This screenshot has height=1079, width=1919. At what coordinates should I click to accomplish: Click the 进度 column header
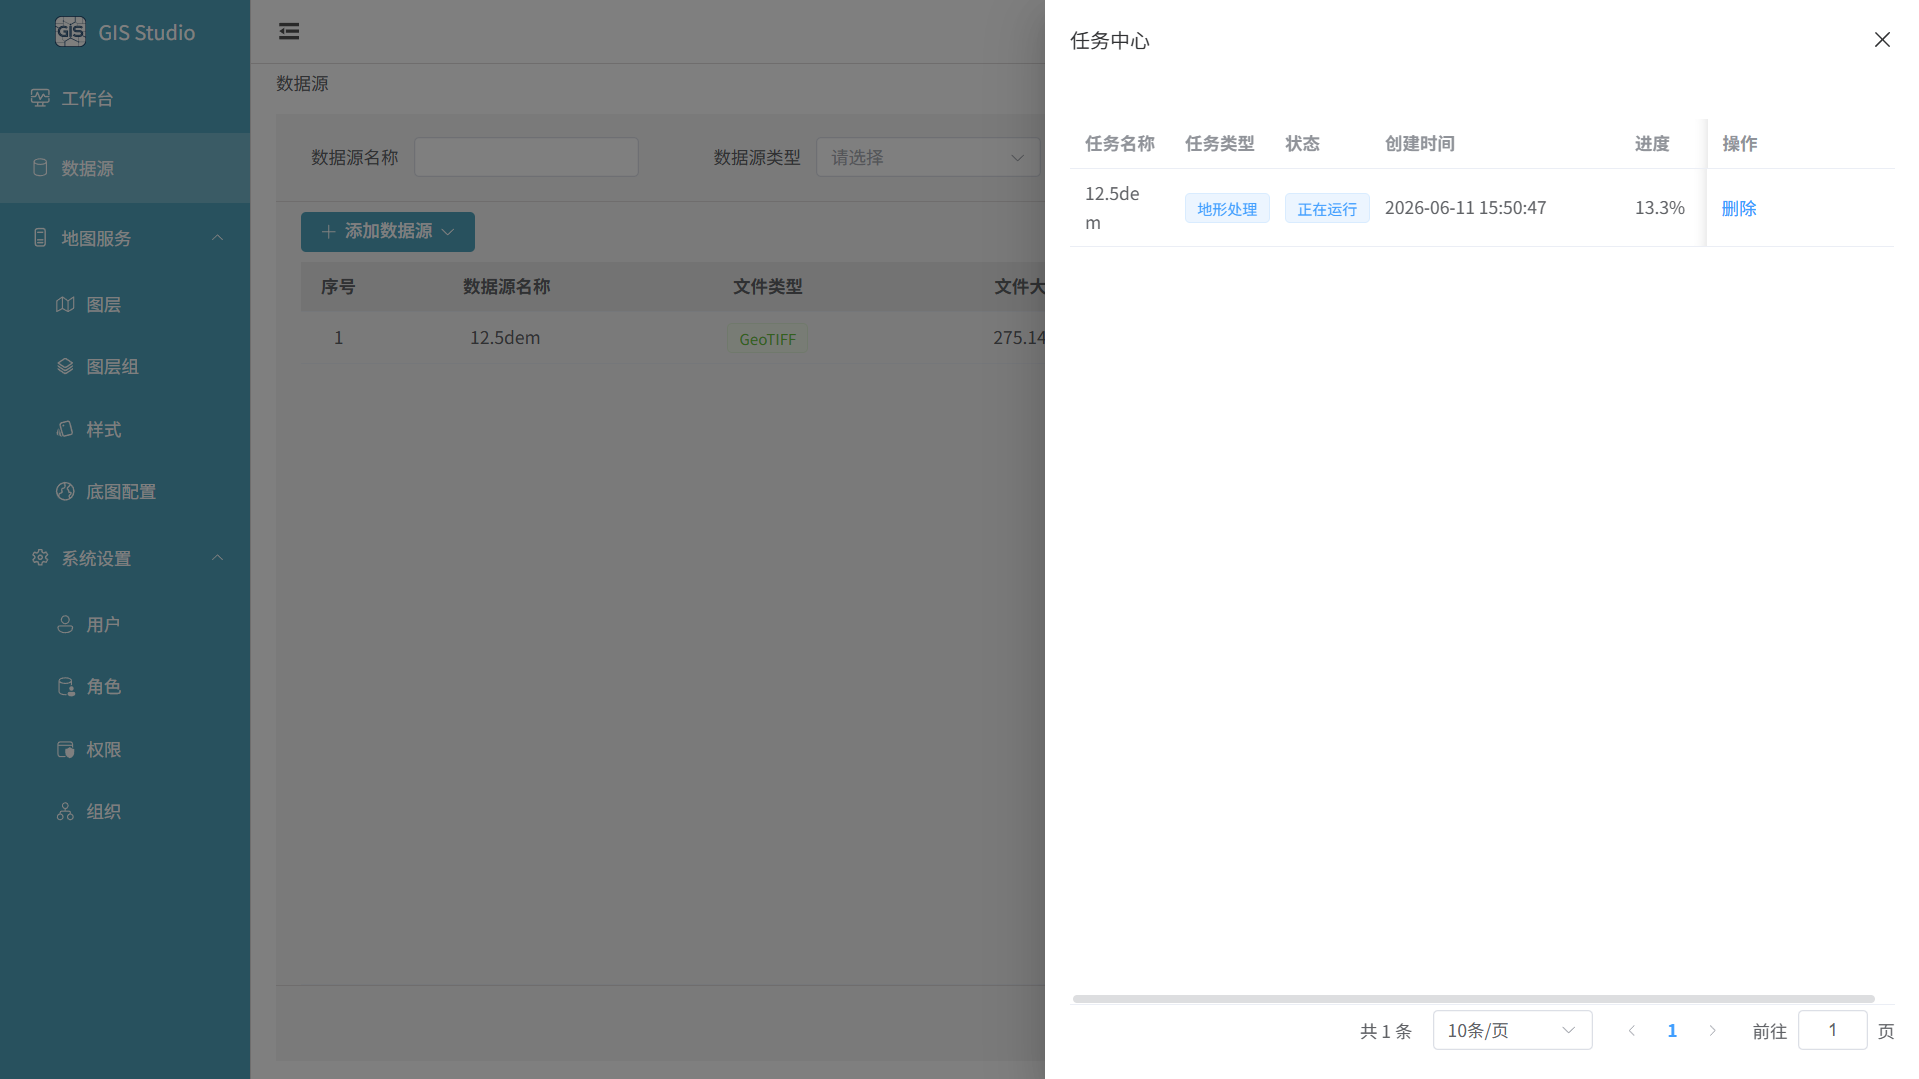point(1652,144)
